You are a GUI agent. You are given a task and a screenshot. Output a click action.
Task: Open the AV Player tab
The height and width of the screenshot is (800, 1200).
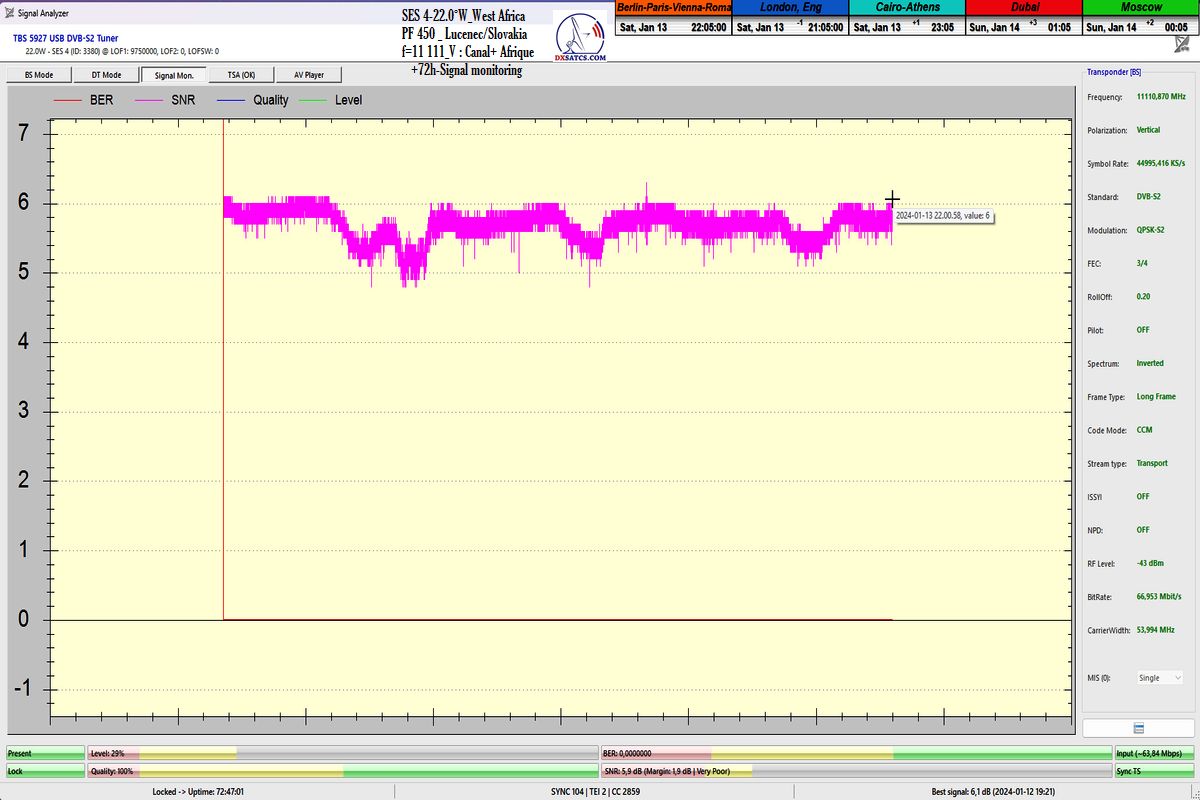coord(308,75)
